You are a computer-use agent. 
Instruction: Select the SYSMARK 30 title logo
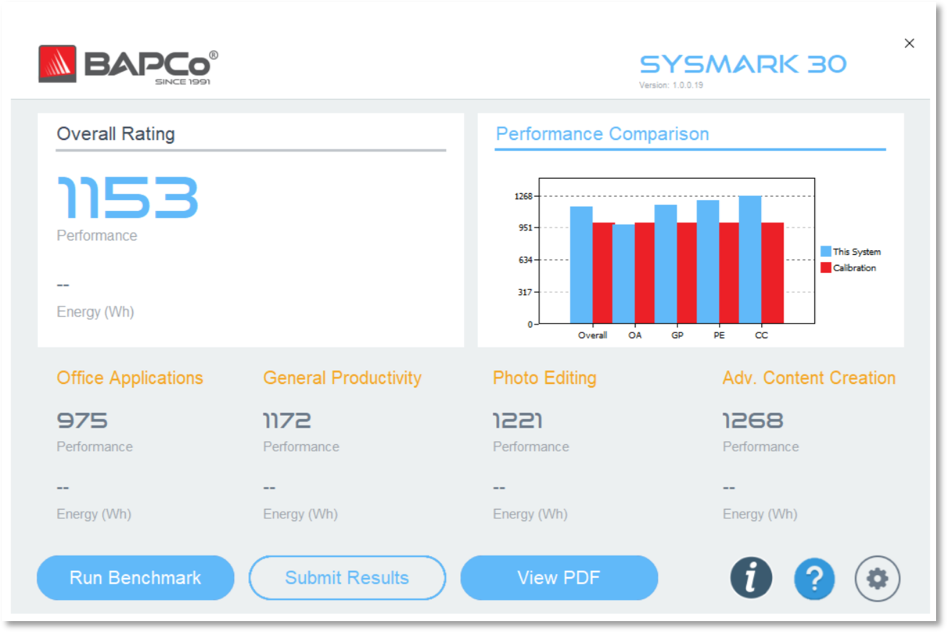pos(742,62)
